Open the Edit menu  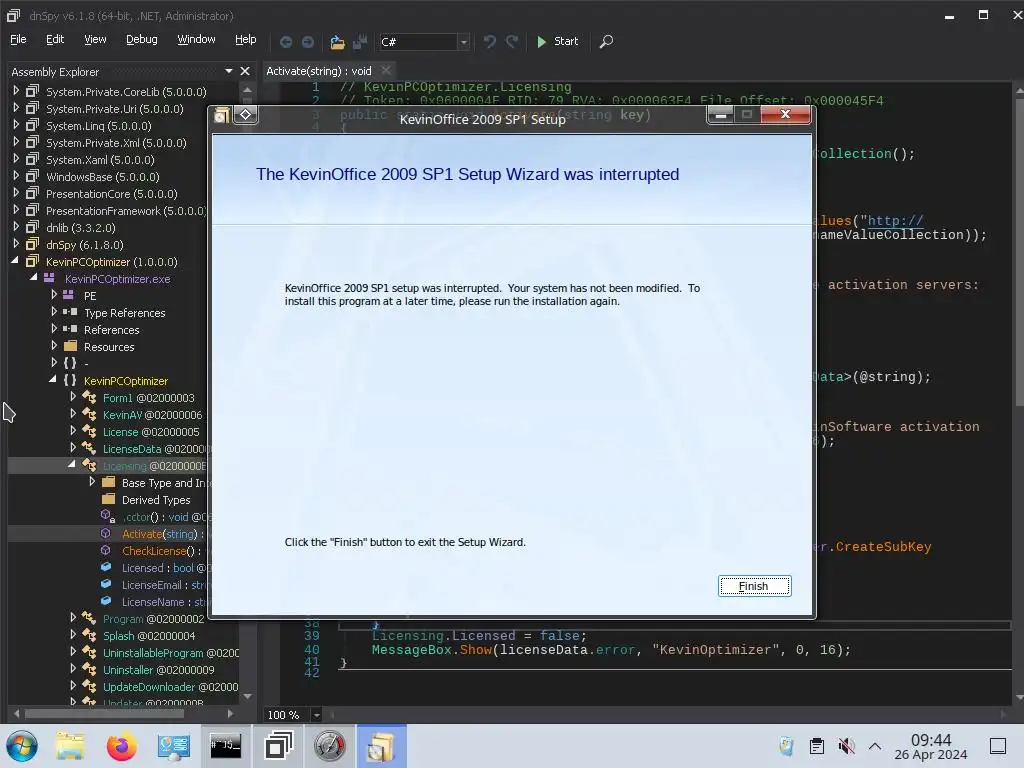point(55,39)
